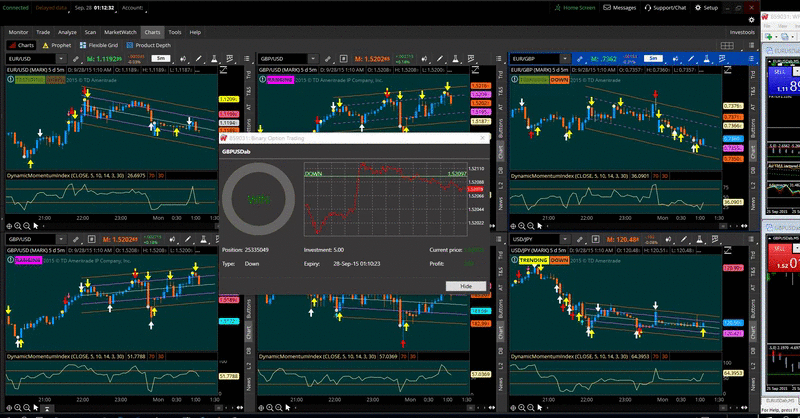Click the patterns icon on EUR/USD chart toolbar
The image size is (800, 418).
[230, 59]
